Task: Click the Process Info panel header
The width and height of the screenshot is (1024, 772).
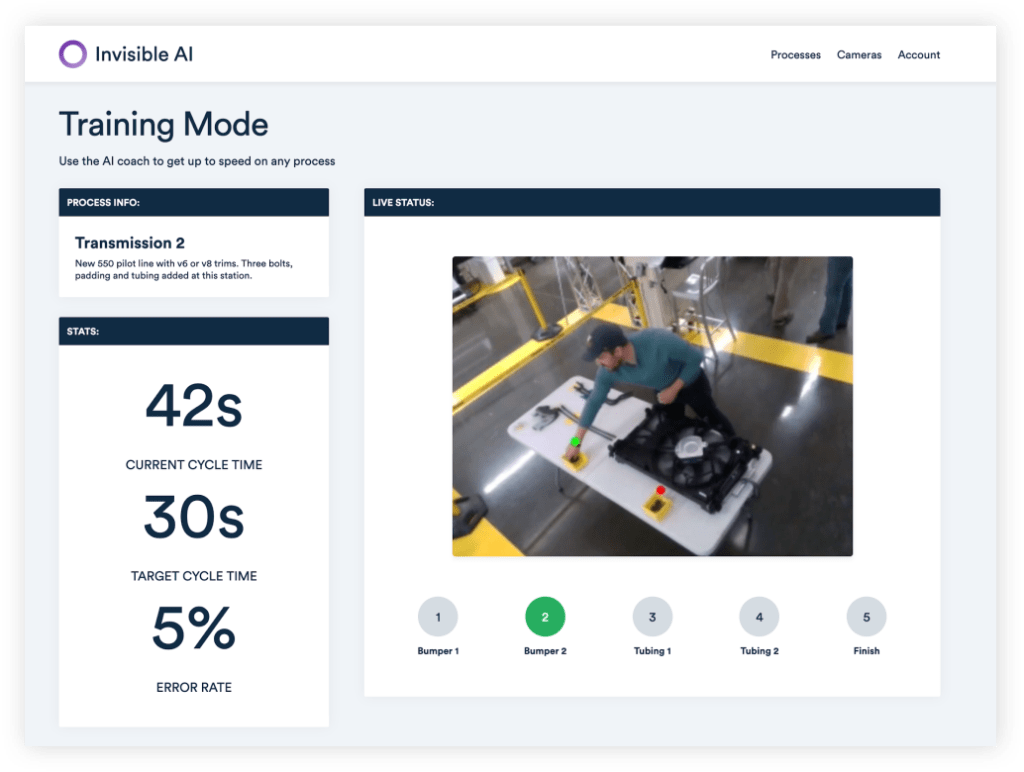Action: point(194,202)
